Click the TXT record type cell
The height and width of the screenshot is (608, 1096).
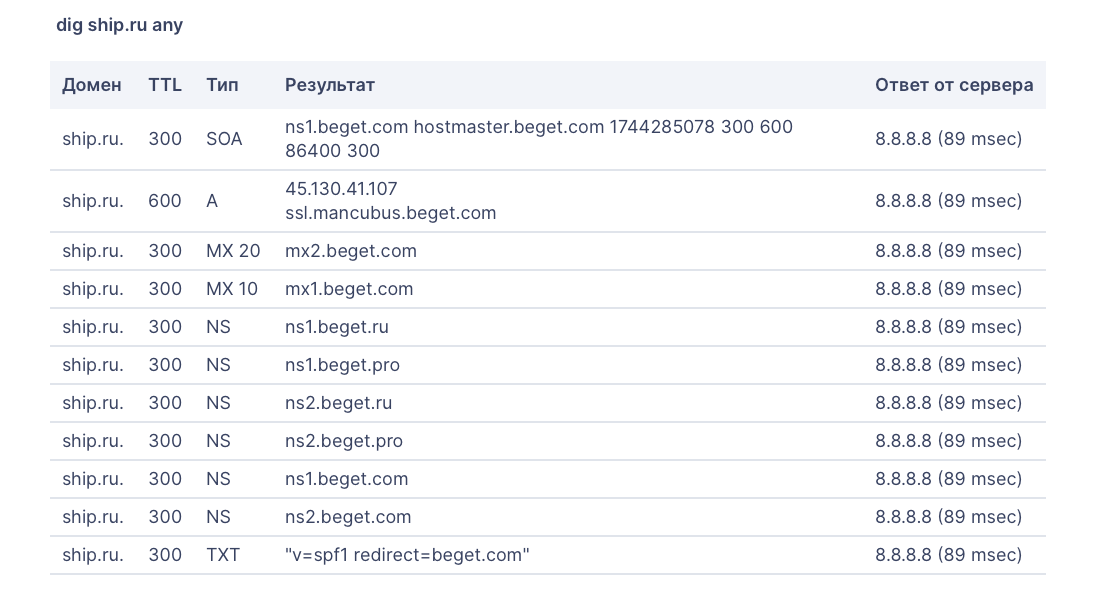[x=223, y=555]
